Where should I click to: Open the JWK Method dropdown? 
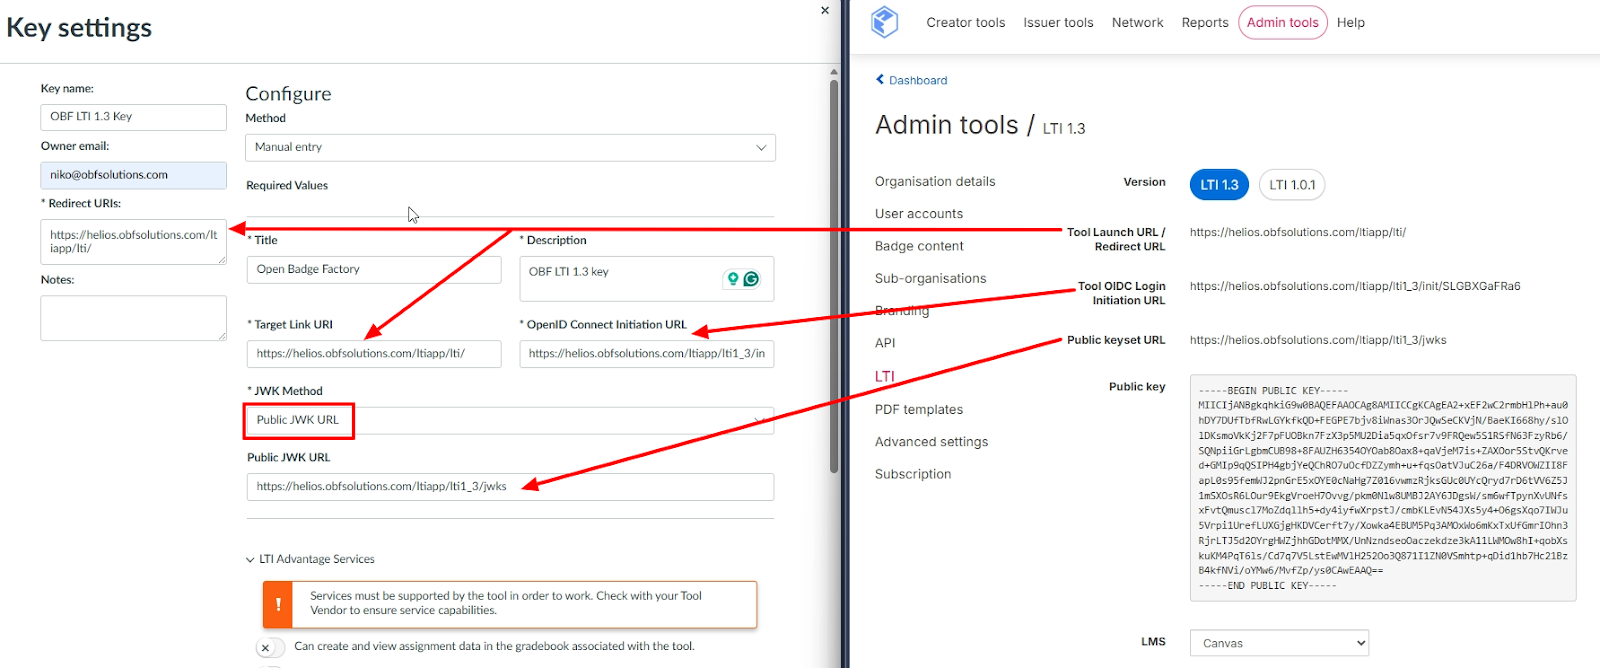coord(510,420)
